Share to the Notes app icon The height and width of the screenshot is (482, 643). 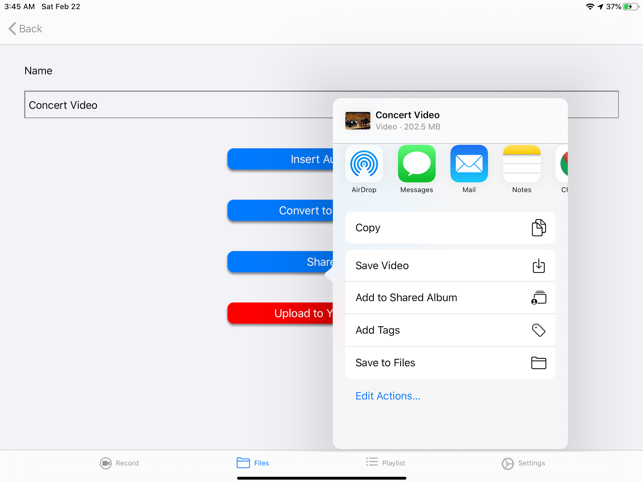(521, 164)
